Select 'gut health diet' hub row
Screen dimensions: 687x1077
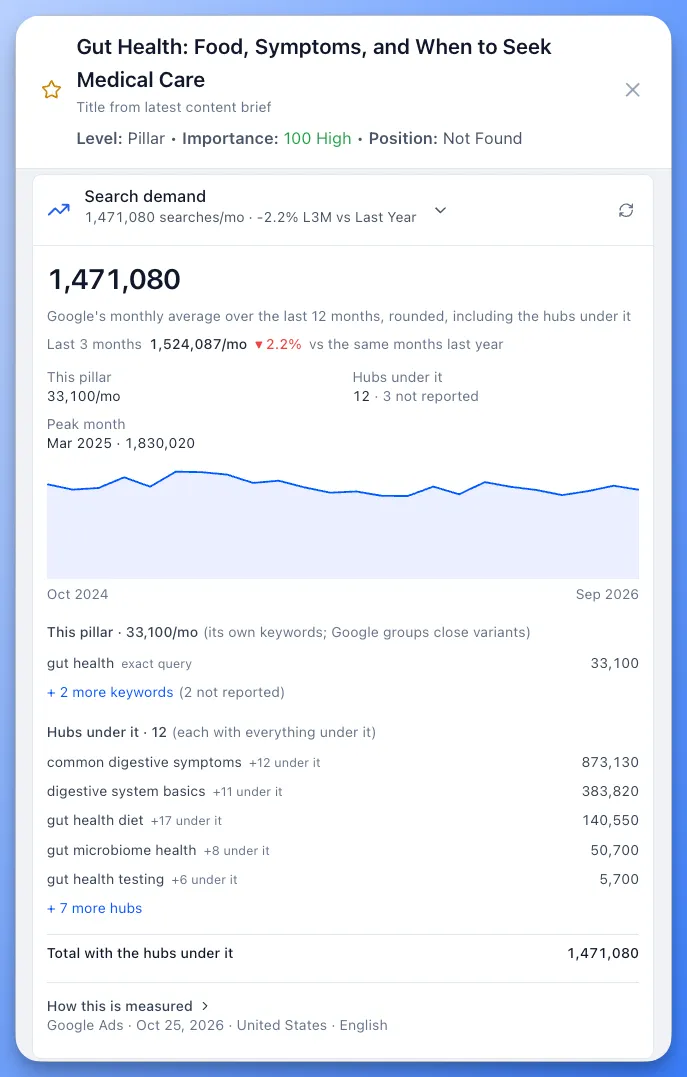point(343,820)
